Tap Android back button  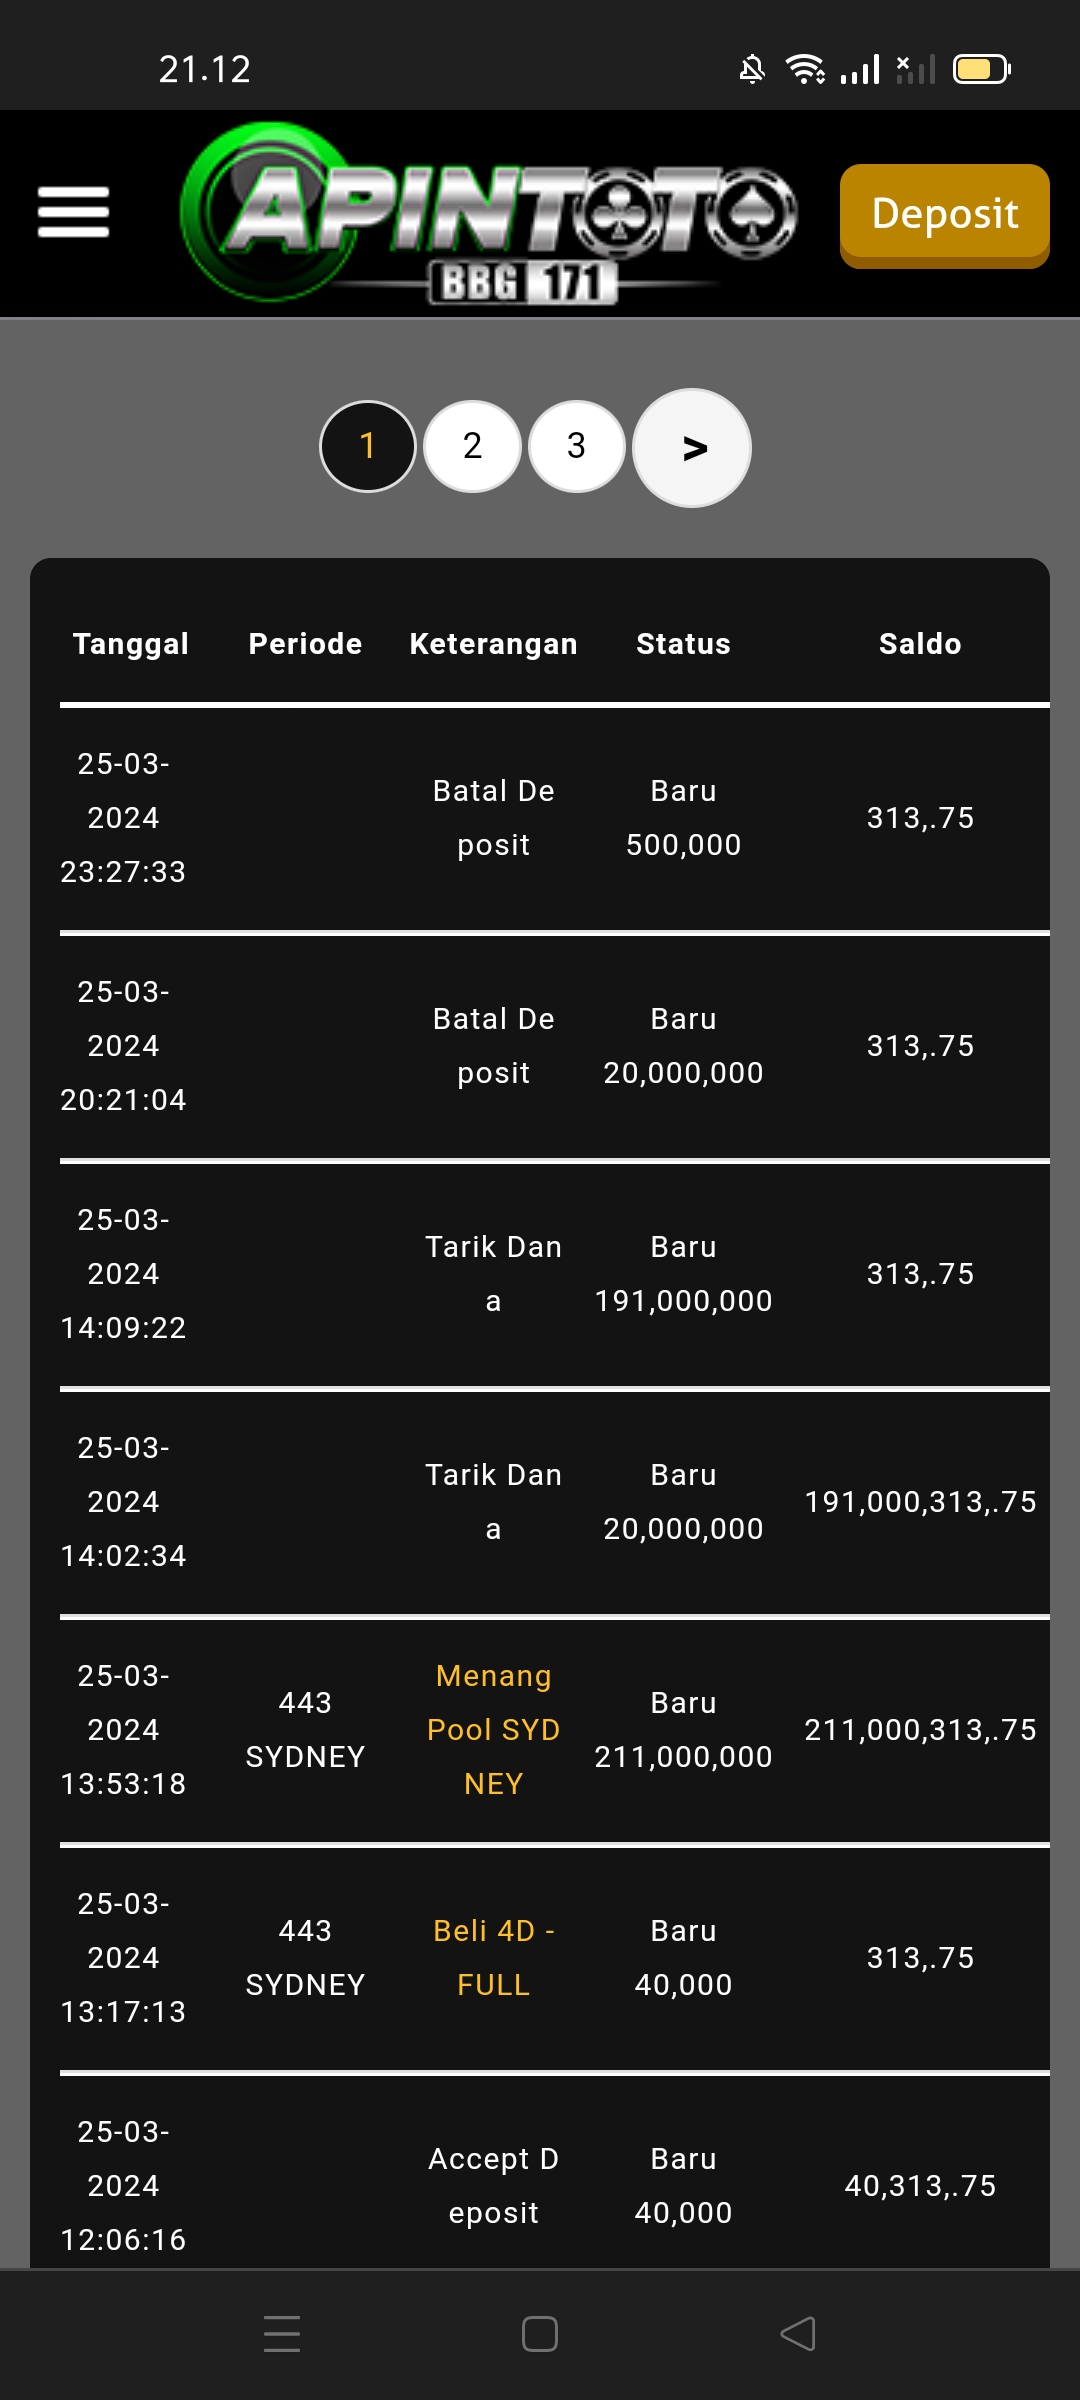point(798,2333)
